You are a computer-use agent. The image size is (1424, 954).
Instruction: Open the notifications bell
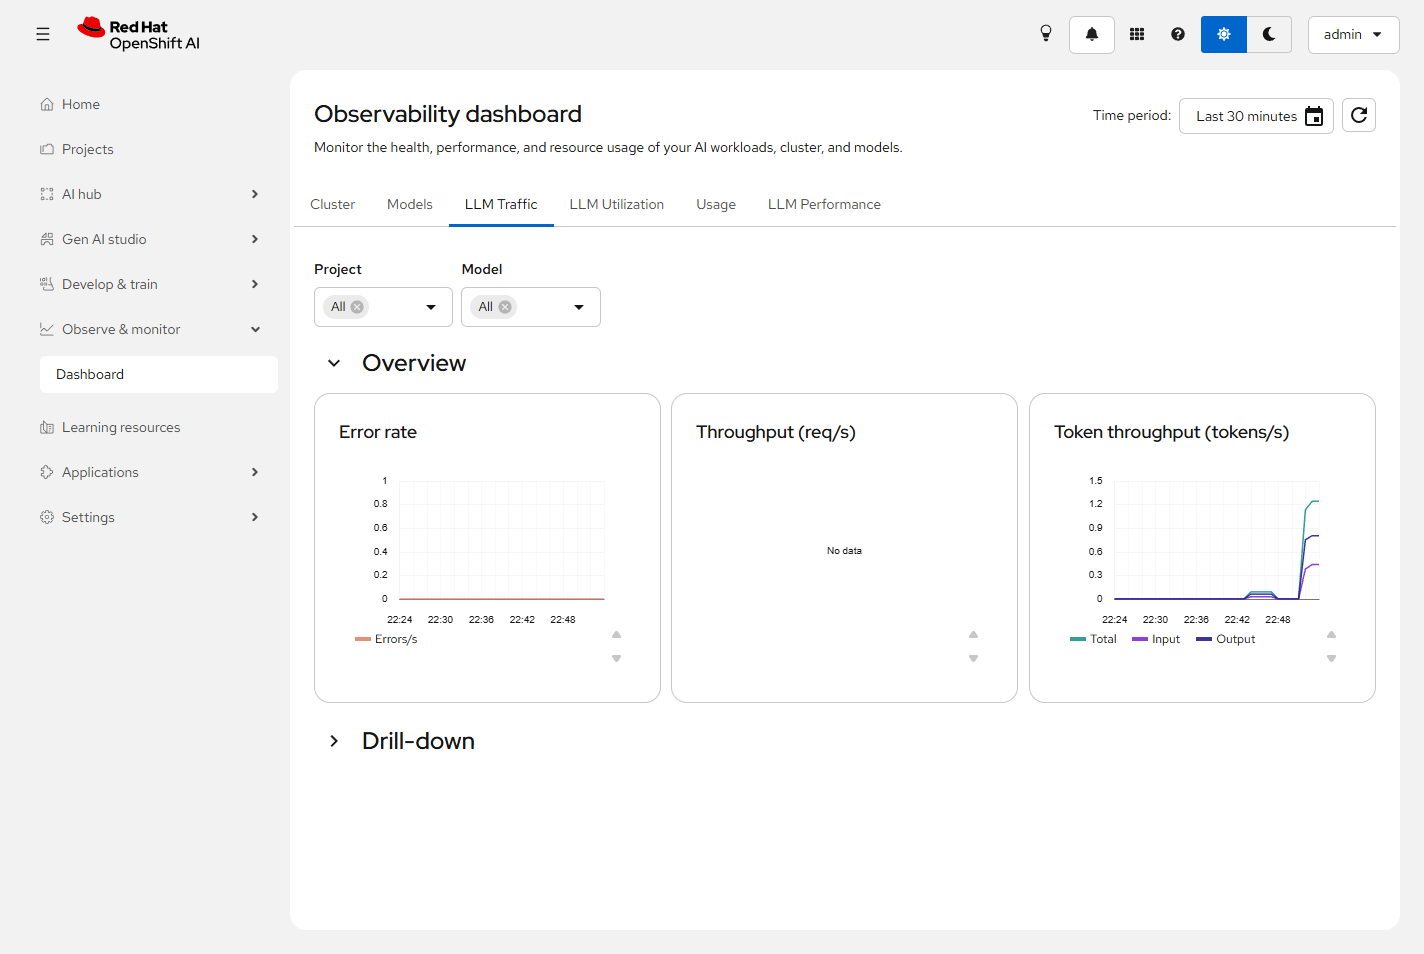(x=1092, y=34)
